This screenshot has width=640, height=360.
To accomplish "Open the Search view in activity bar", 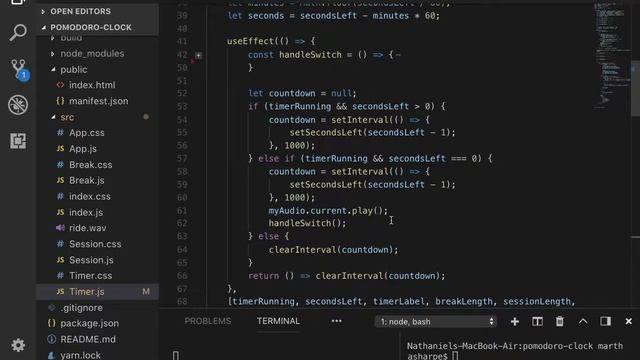I will [18, 33].
